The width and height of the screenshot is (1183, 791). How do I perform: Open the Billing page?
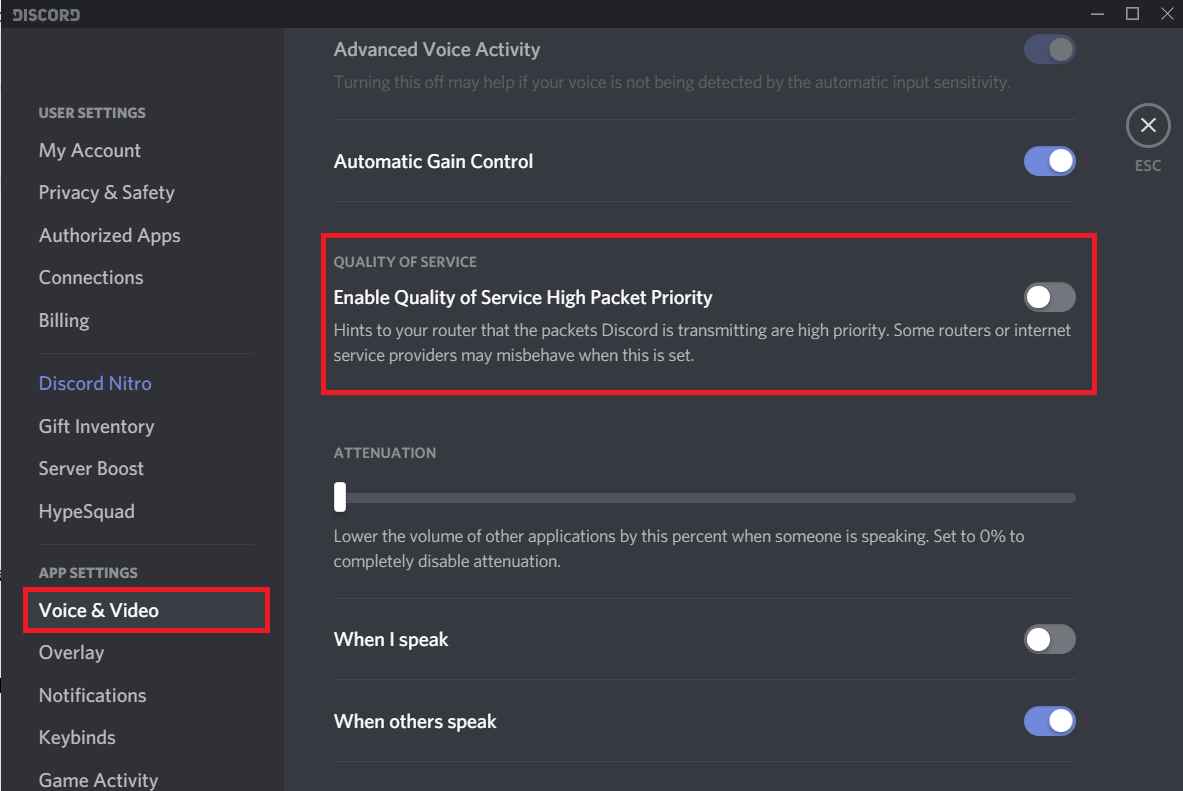pos(64,320)
